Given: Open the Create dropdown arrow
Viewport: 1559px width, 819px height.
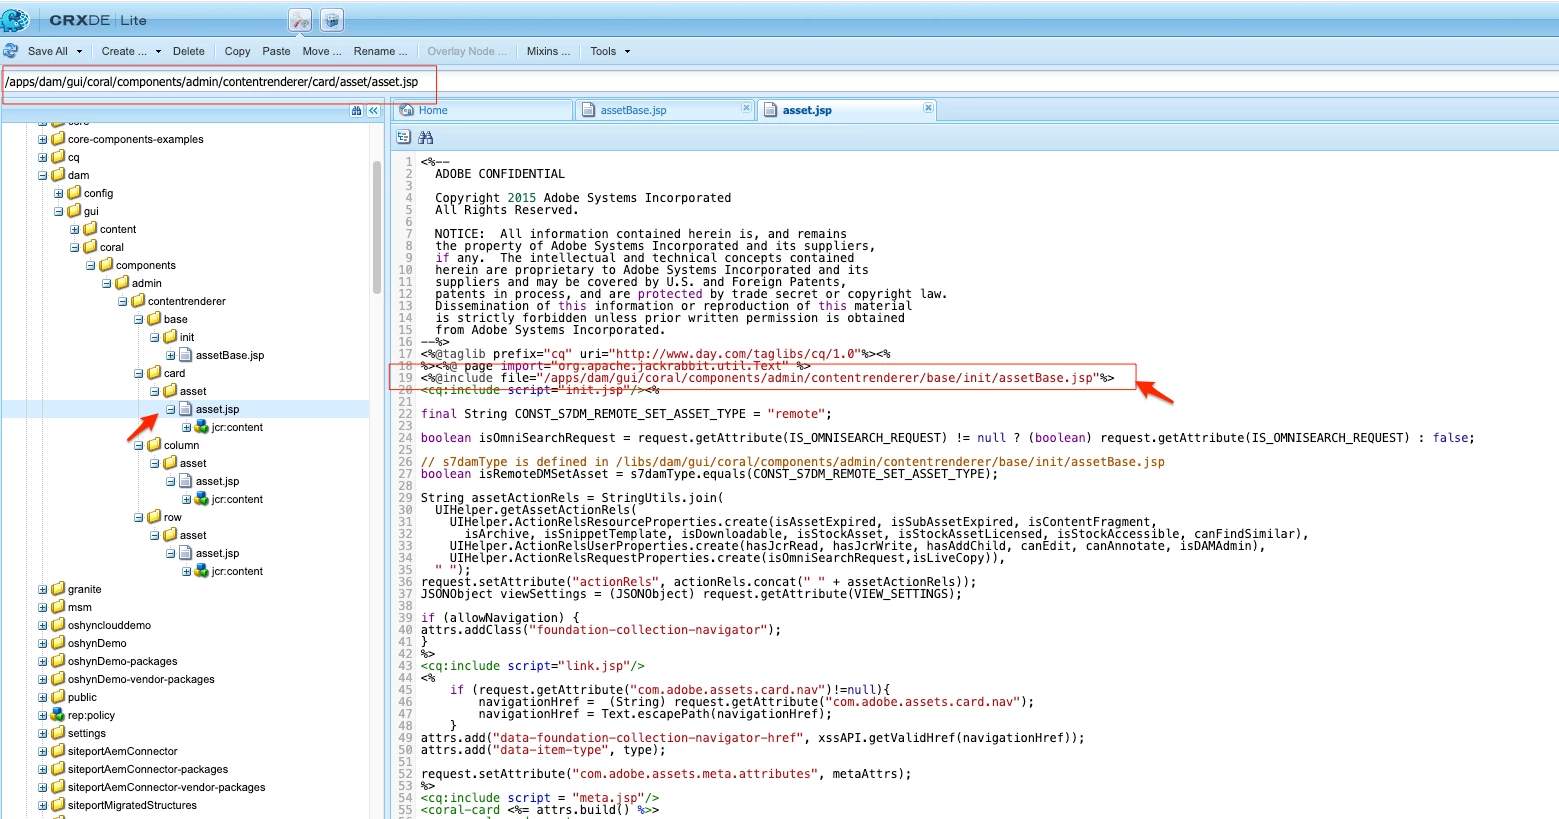Looking at the screenshot, I should pos(158,51).
